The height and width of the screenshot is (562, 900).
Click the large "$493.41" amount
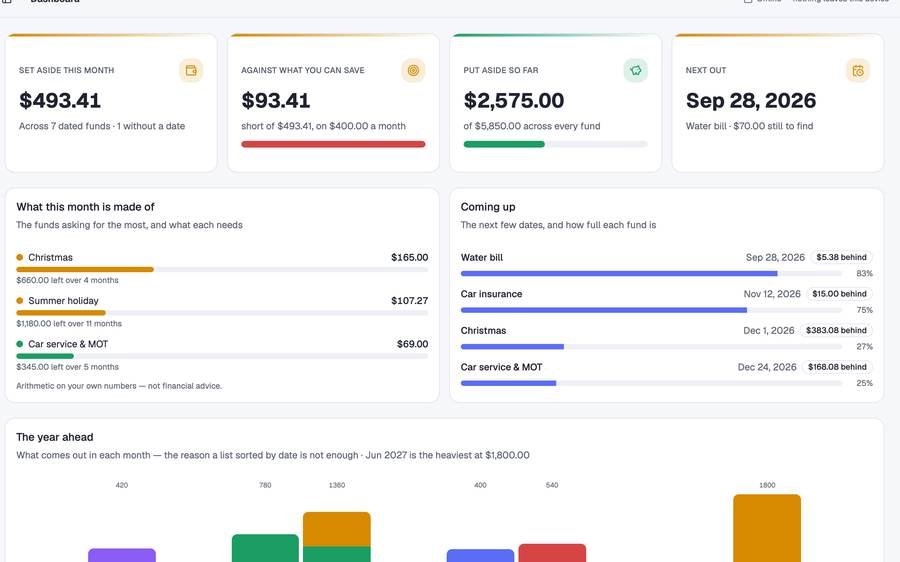(60, 100)
